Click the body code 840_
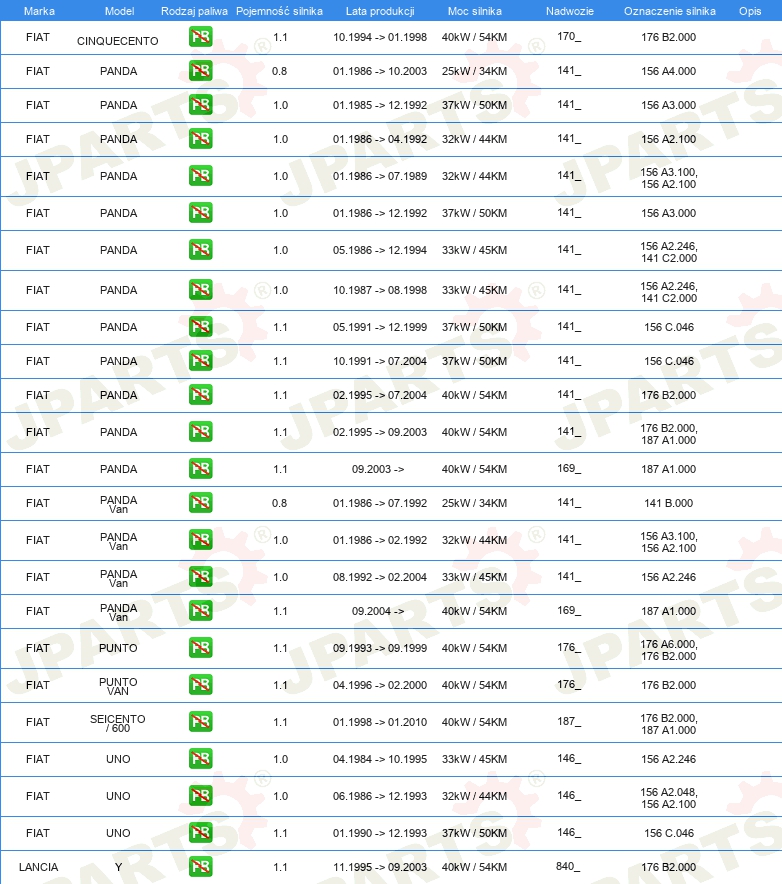Image resolution: width=782 pixels, height=884 pixels. pyautogui.click(x=568, y=867)
